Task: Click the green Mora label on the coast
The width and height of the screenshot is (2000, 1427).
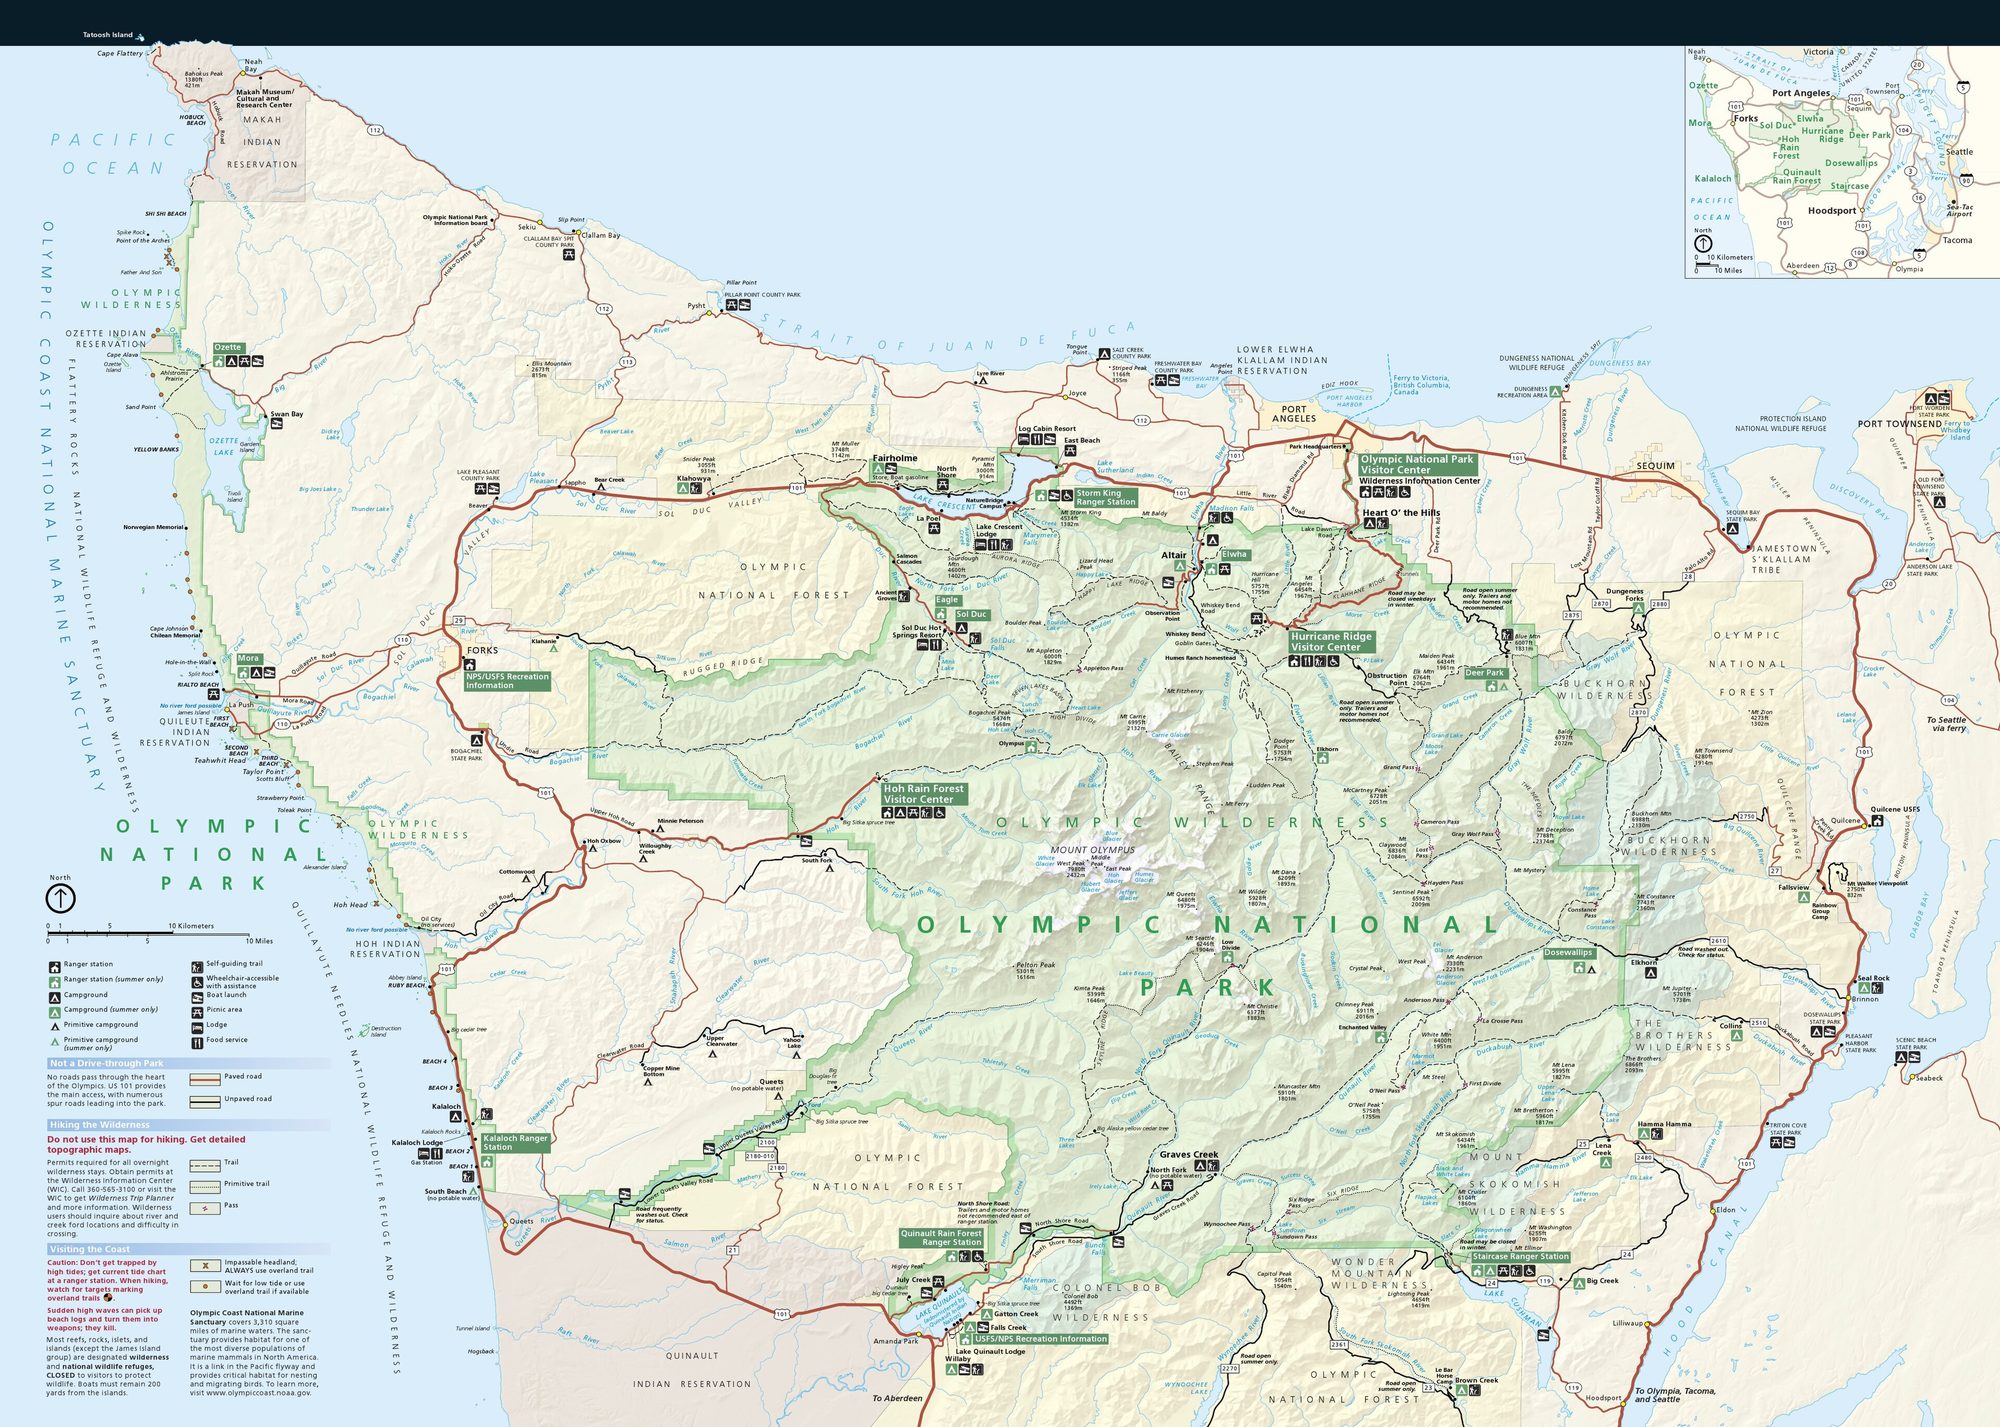Action: [x=249, y=658]
